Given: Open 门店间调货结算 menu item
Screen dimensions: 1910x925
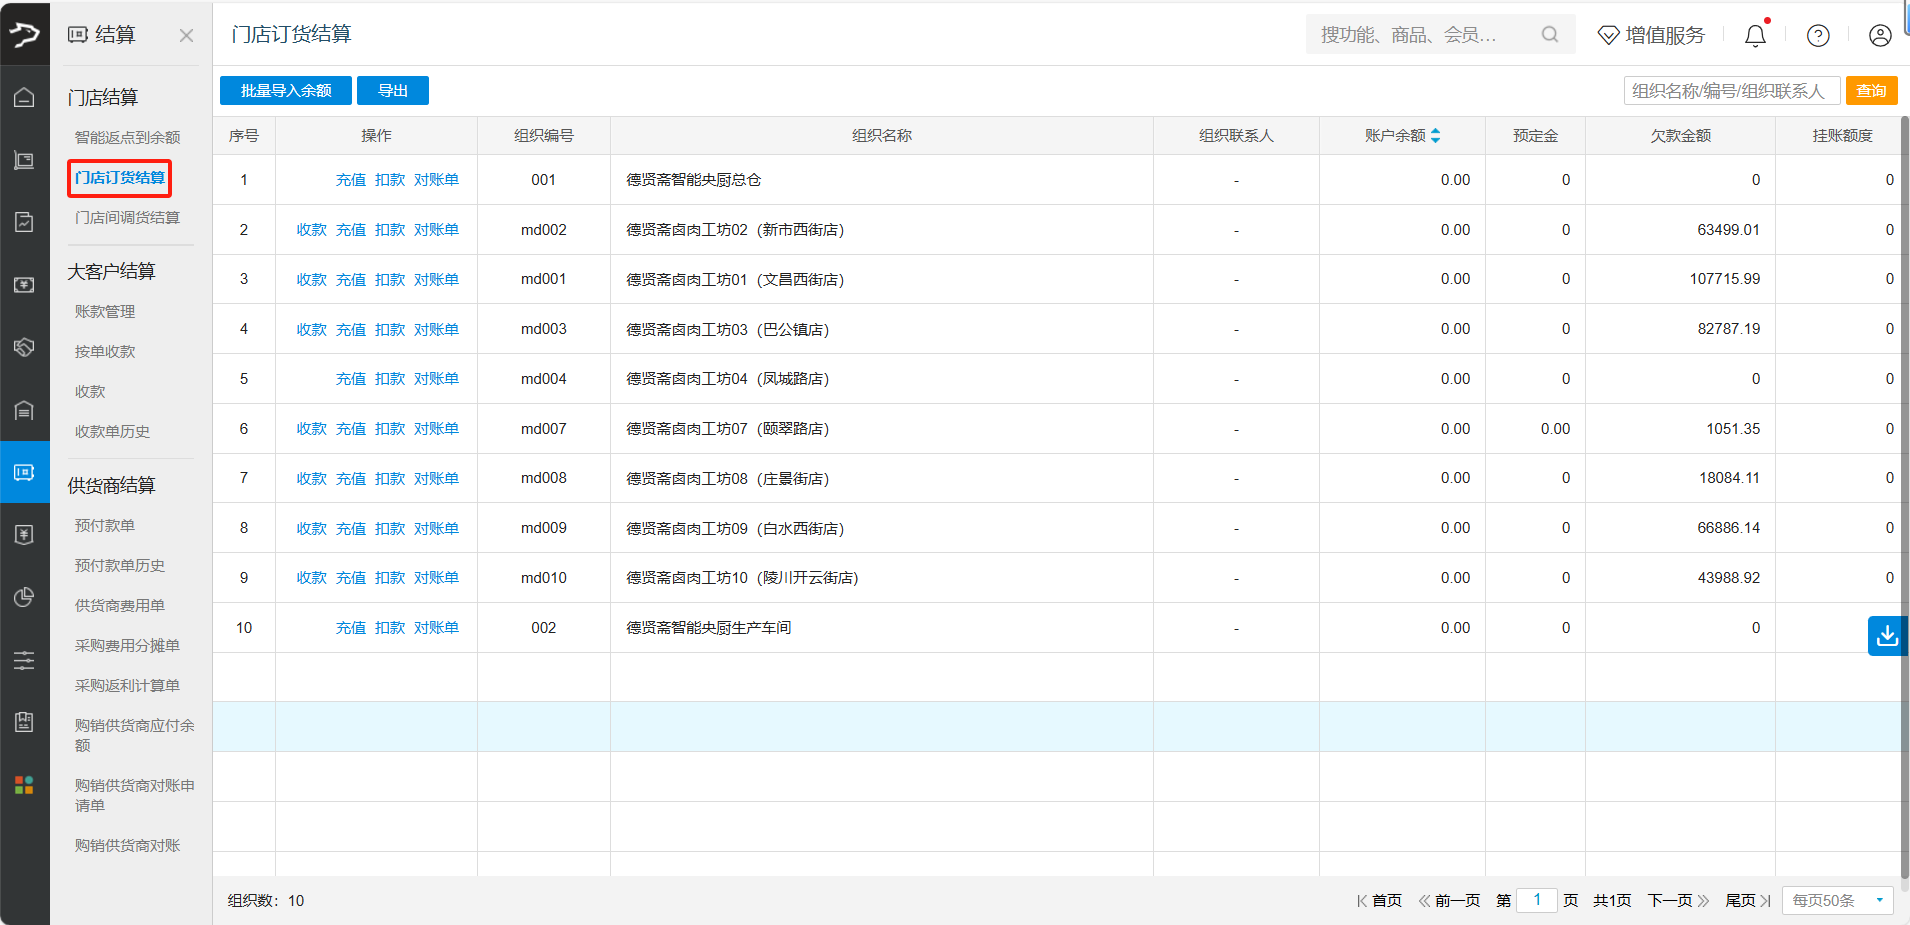Looking at the screenshot, I should click(127, 218).
